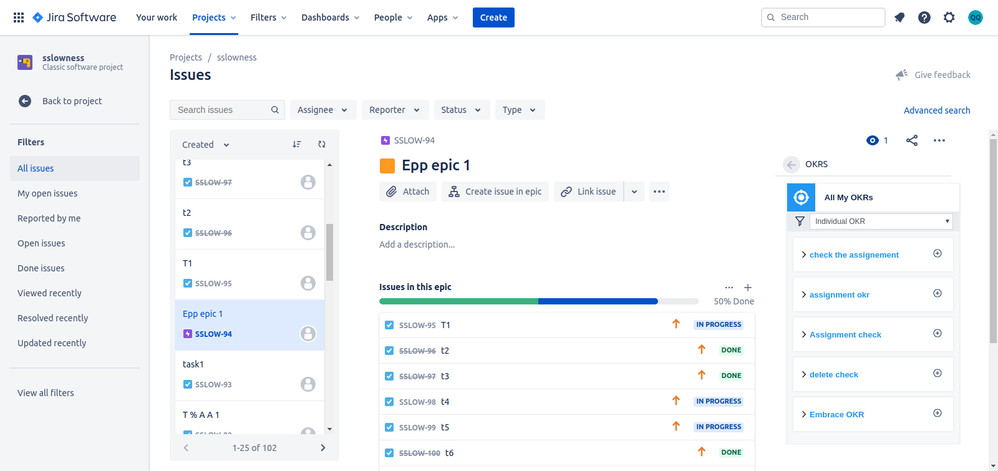
Task: Open the app switcher grid icon
Action: [18, 18]
